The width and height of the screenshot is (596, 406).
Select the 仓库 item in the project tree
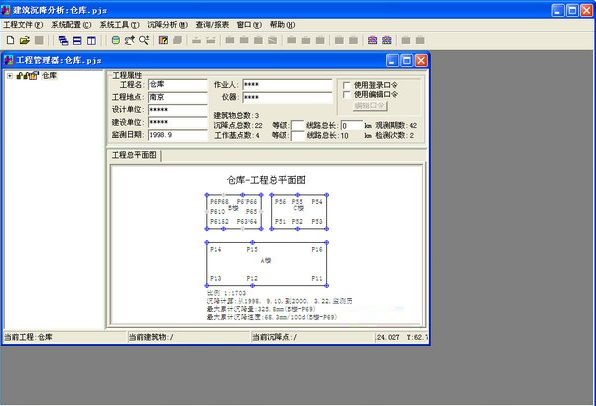click(49, 76)
